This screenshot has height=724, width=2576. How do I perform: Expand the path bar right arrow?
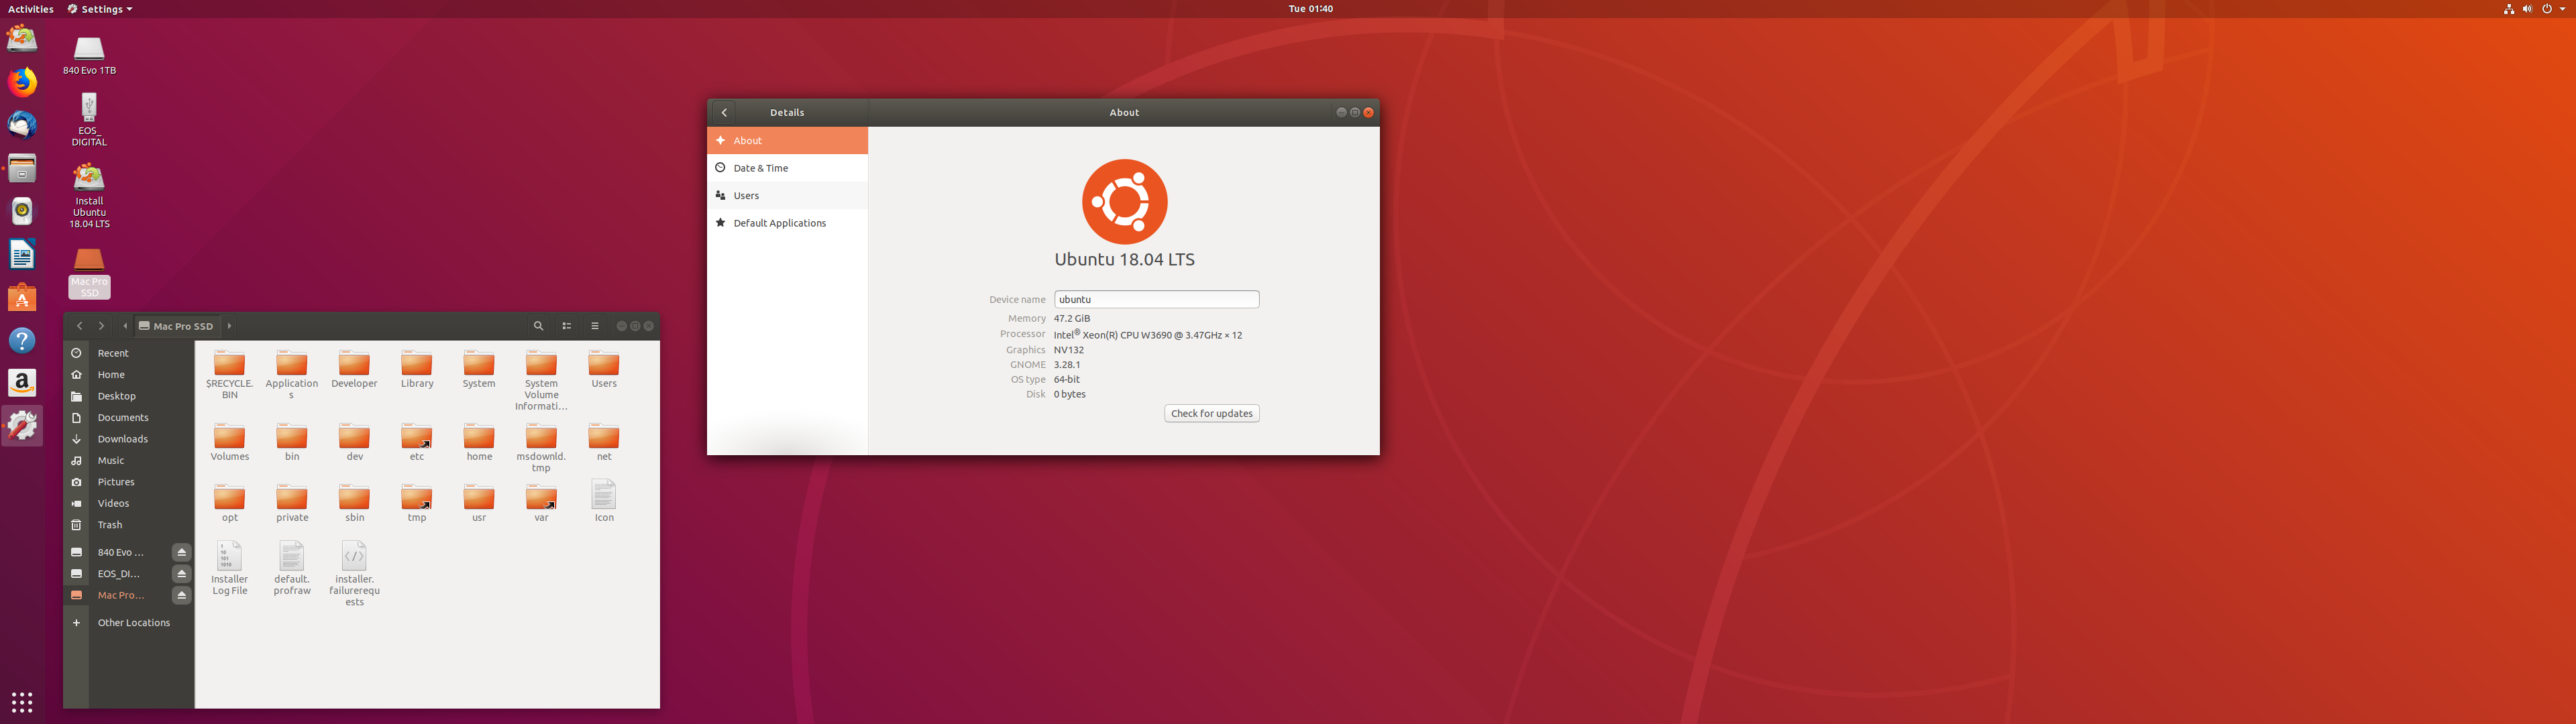coord(229,326)
